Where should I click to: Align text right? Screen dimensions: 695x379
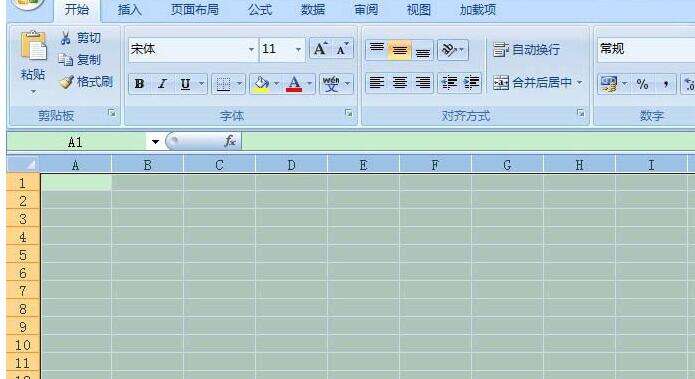coord(423,83)
